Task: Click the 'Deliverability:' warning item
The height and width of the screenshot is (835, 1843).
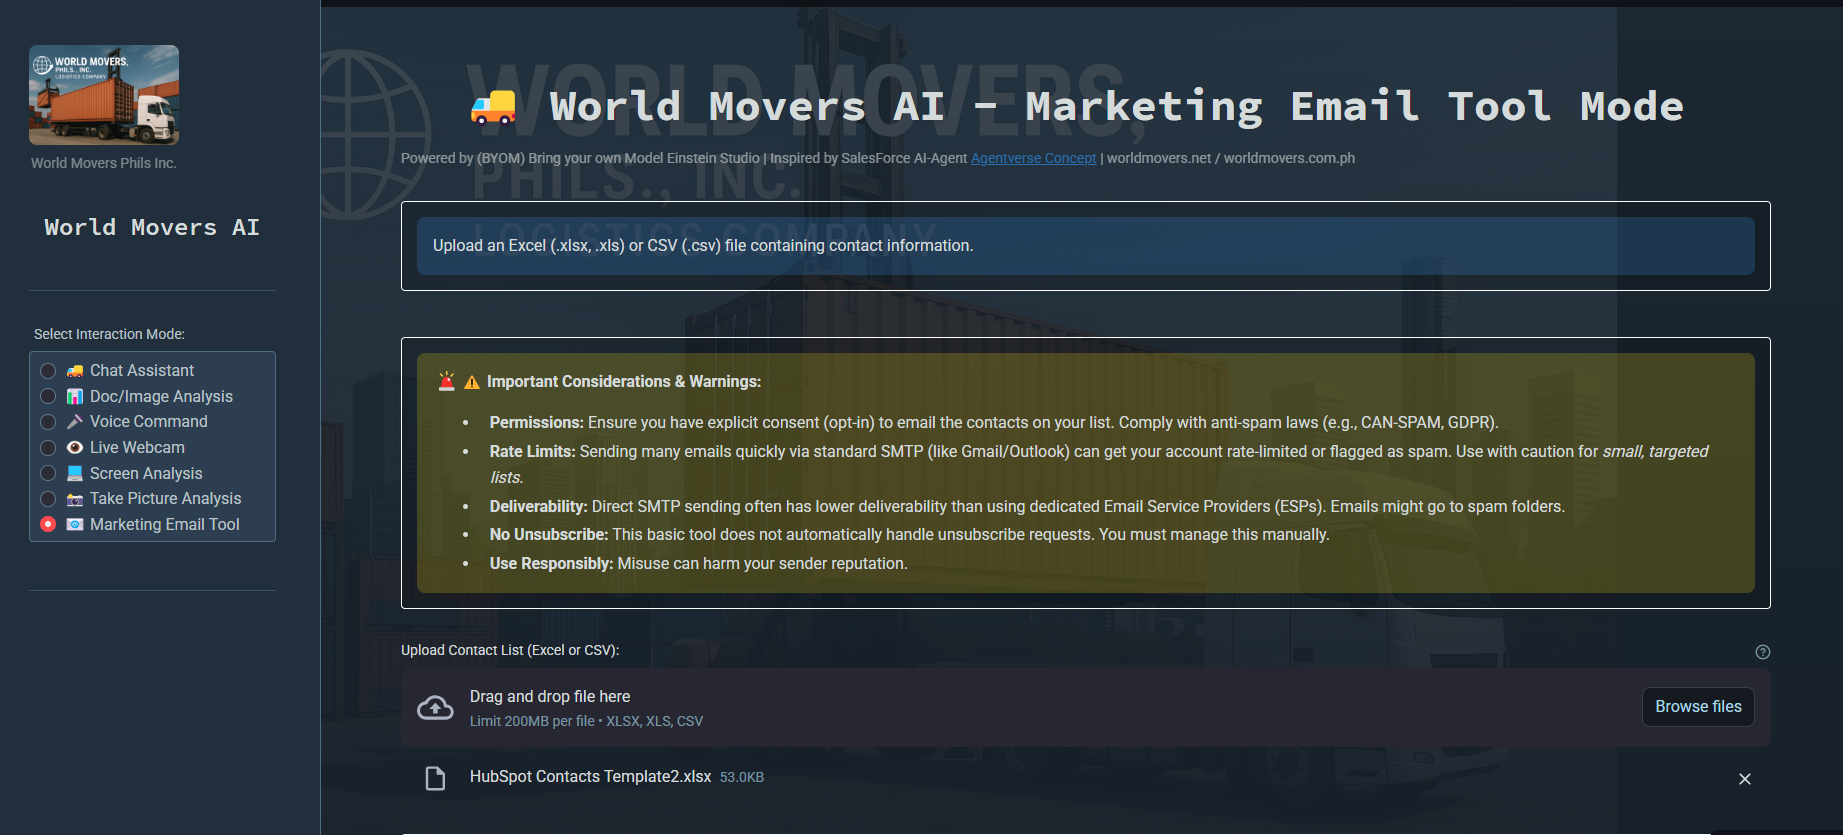Action: [x=1027, y=507]
